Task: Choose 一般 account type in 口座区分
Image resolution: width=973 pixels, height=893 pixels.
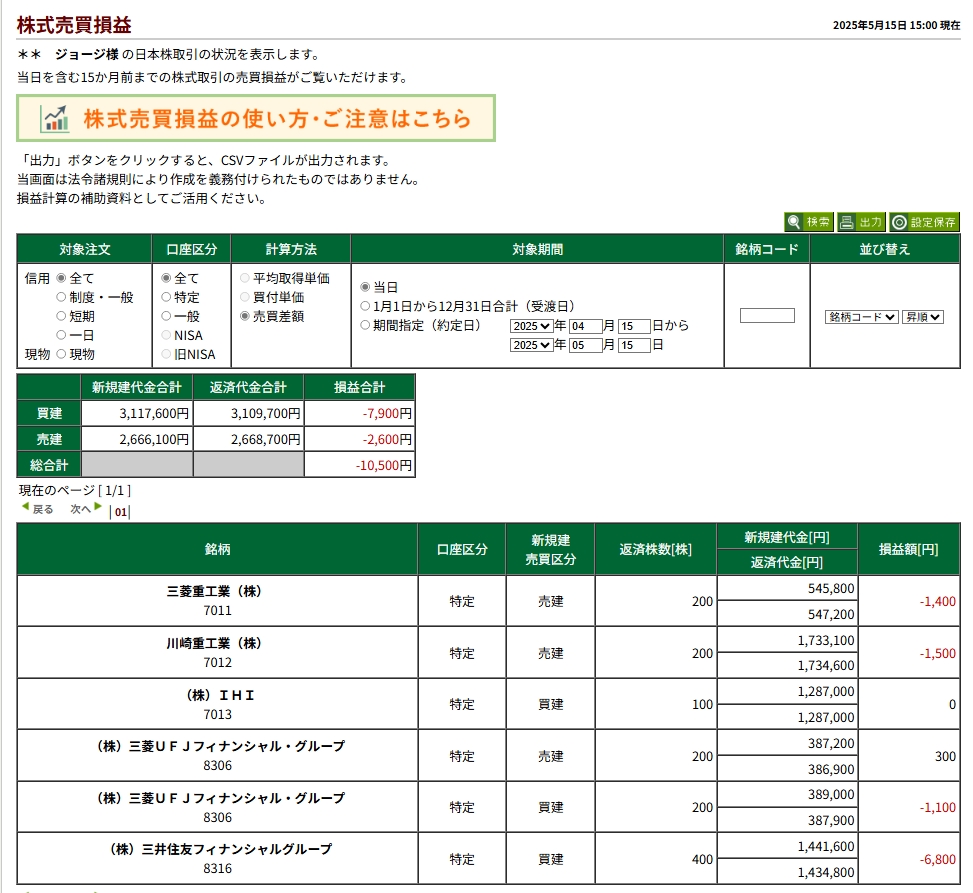Action: (x=166, y=316)
